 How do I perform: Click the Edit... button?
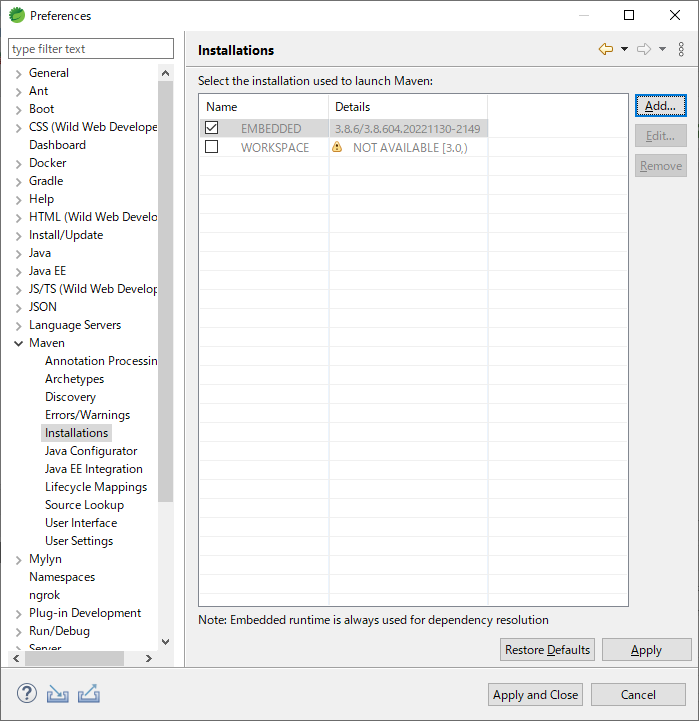point(660,136)
